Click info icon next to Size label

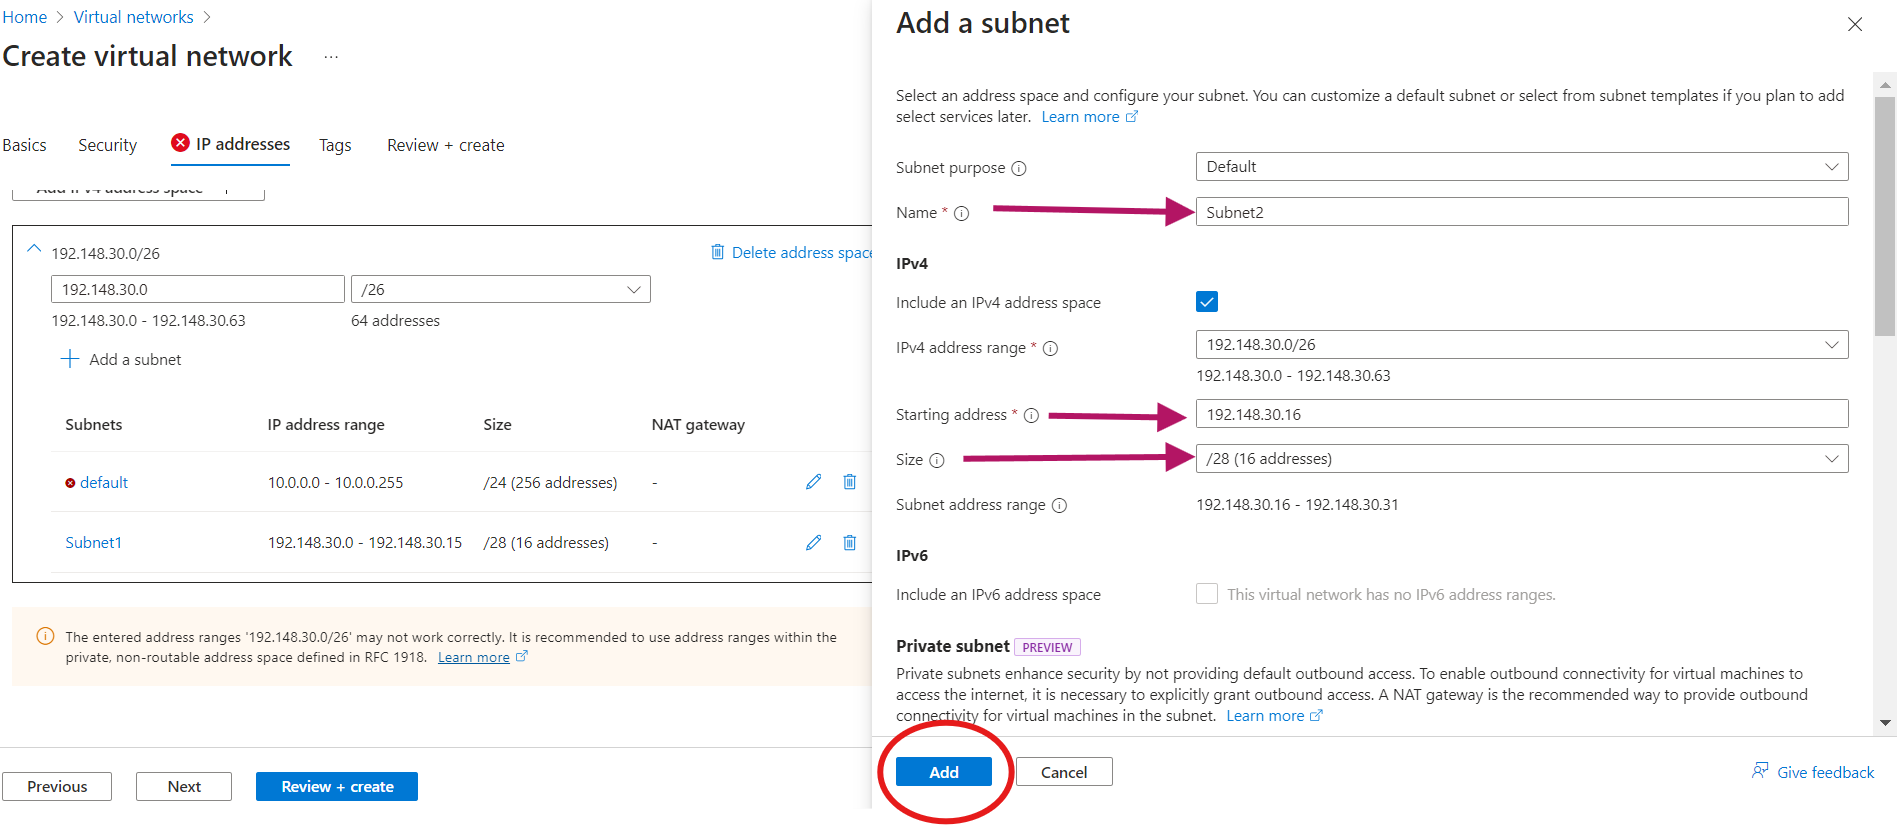pos(937,460)
